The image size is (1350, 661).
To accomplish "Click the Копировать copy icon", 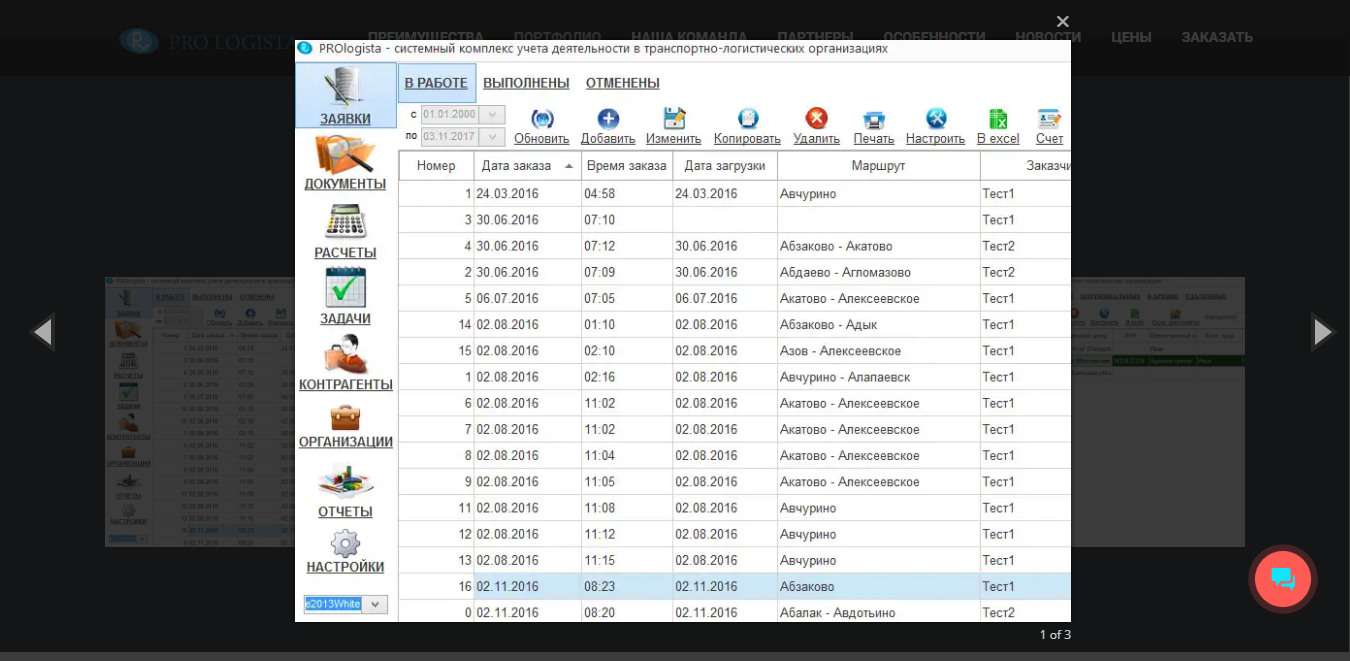I will click(747, 119).
